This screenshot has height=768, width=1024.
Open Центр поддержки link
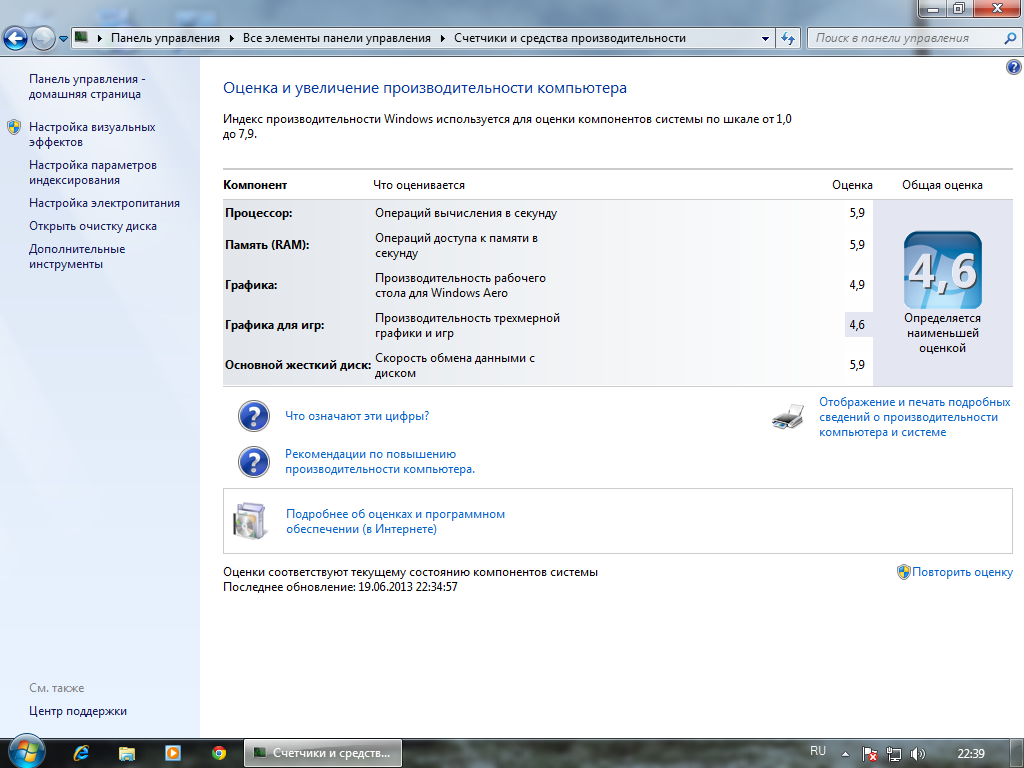78,711
